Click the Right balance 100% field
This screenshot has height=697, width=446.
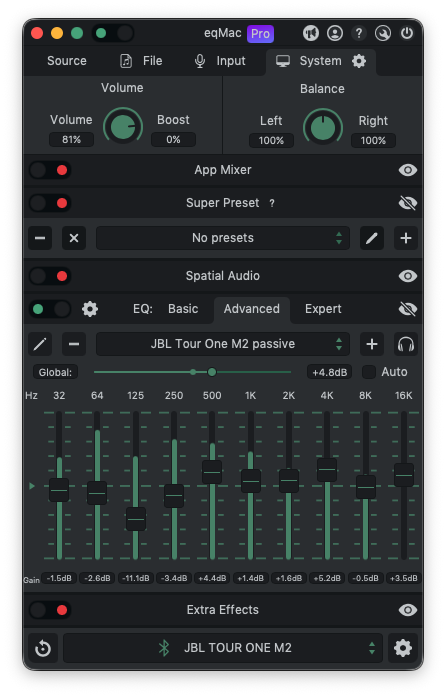pos(373,140)
